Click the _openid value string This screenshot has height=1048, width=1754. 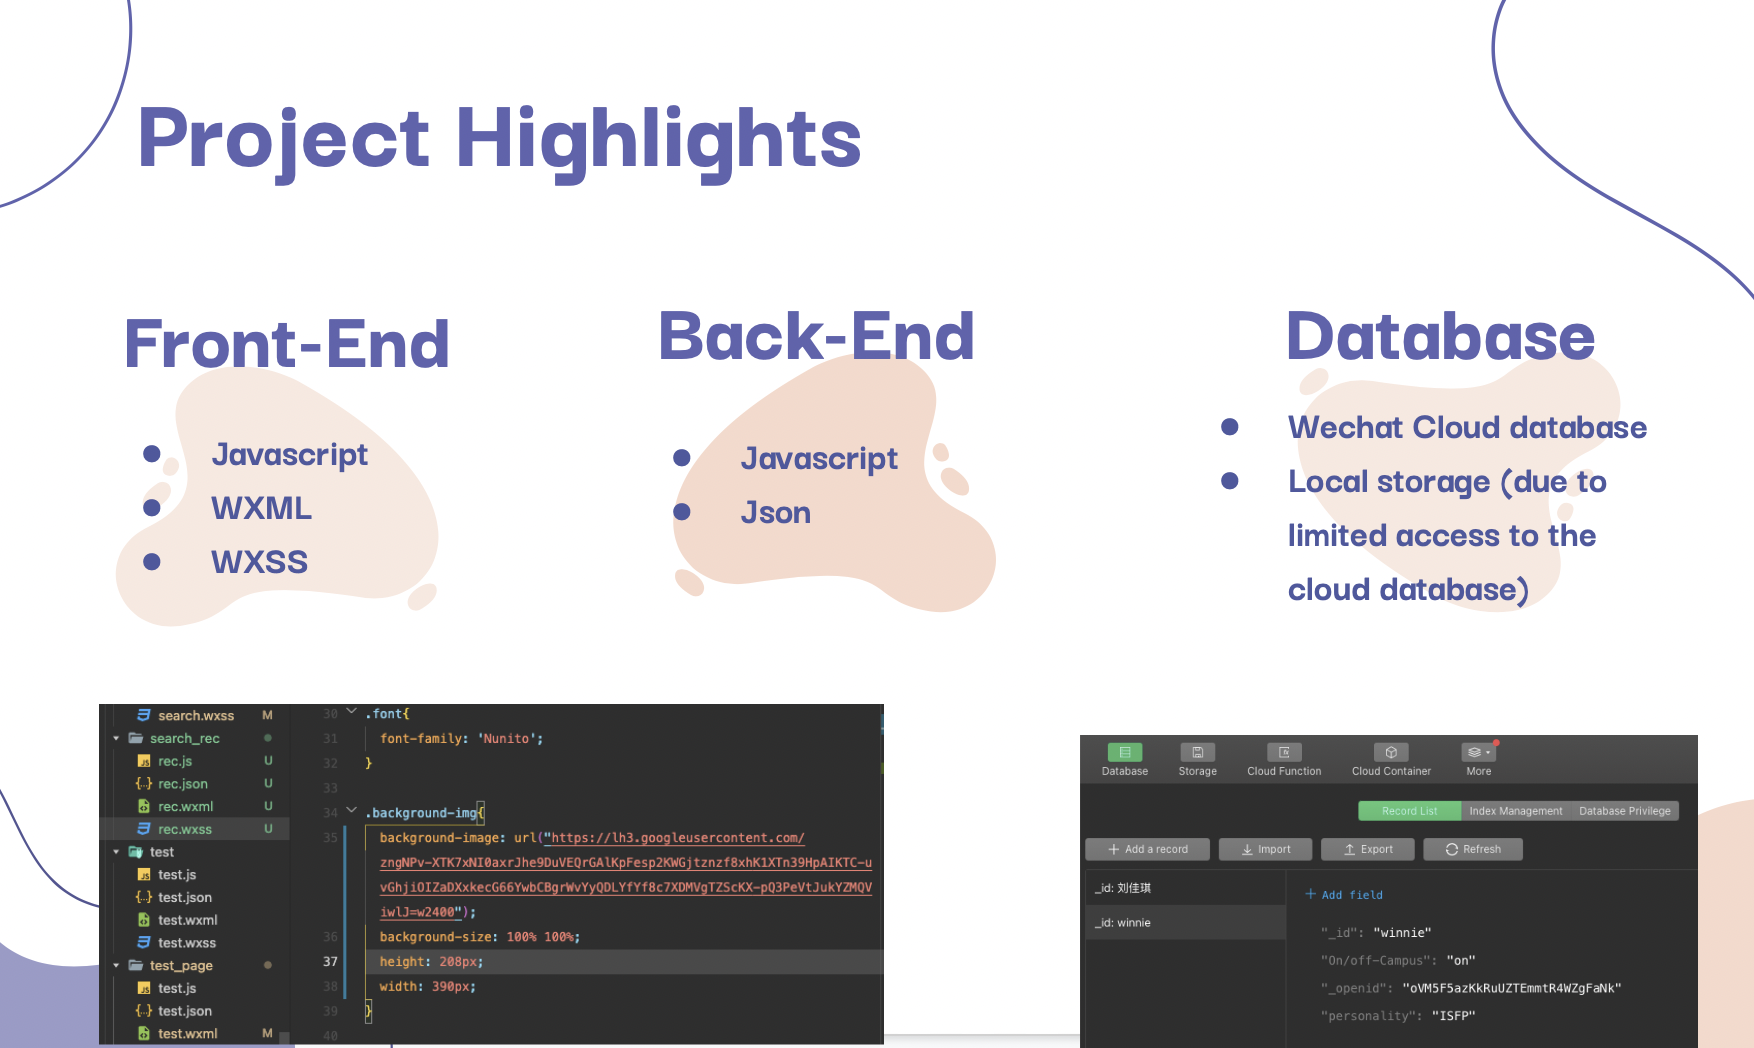tap(1511, 988)
